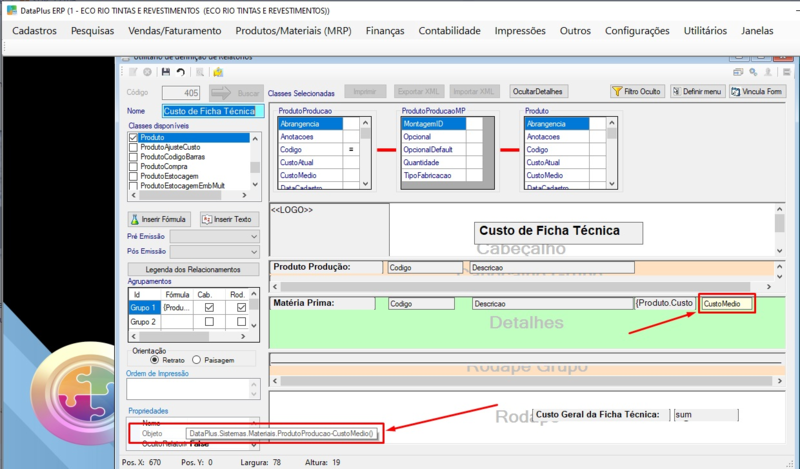Click down arrow of Agrupamentos grid scrollbar
Image resolution: width=800 pixels, height=469 pixels.
click(x=254, y=325)
